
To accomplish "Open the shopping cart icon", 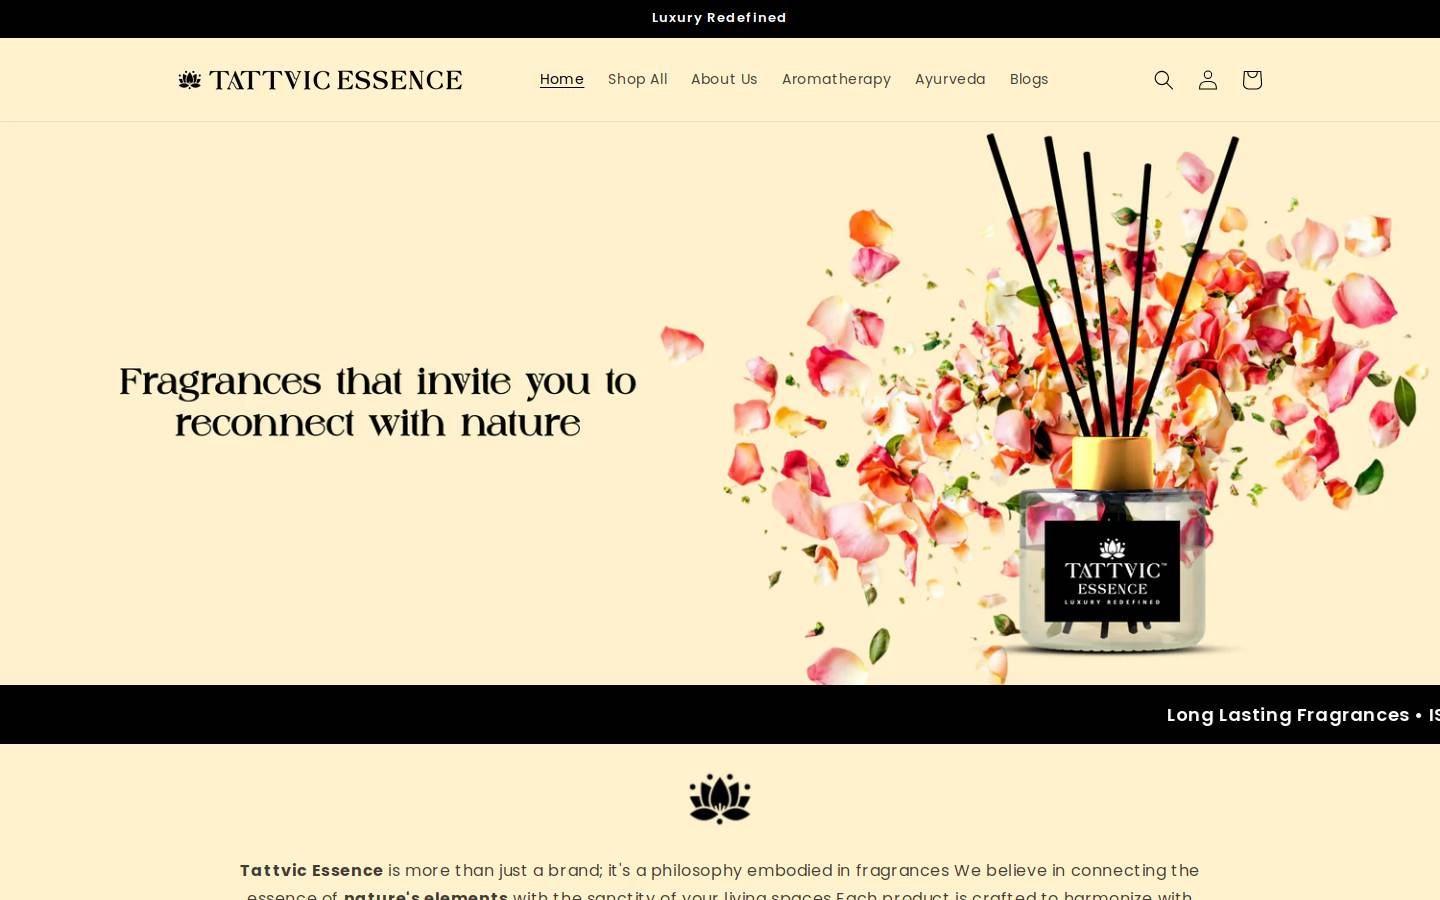I will click(1252, 80).
